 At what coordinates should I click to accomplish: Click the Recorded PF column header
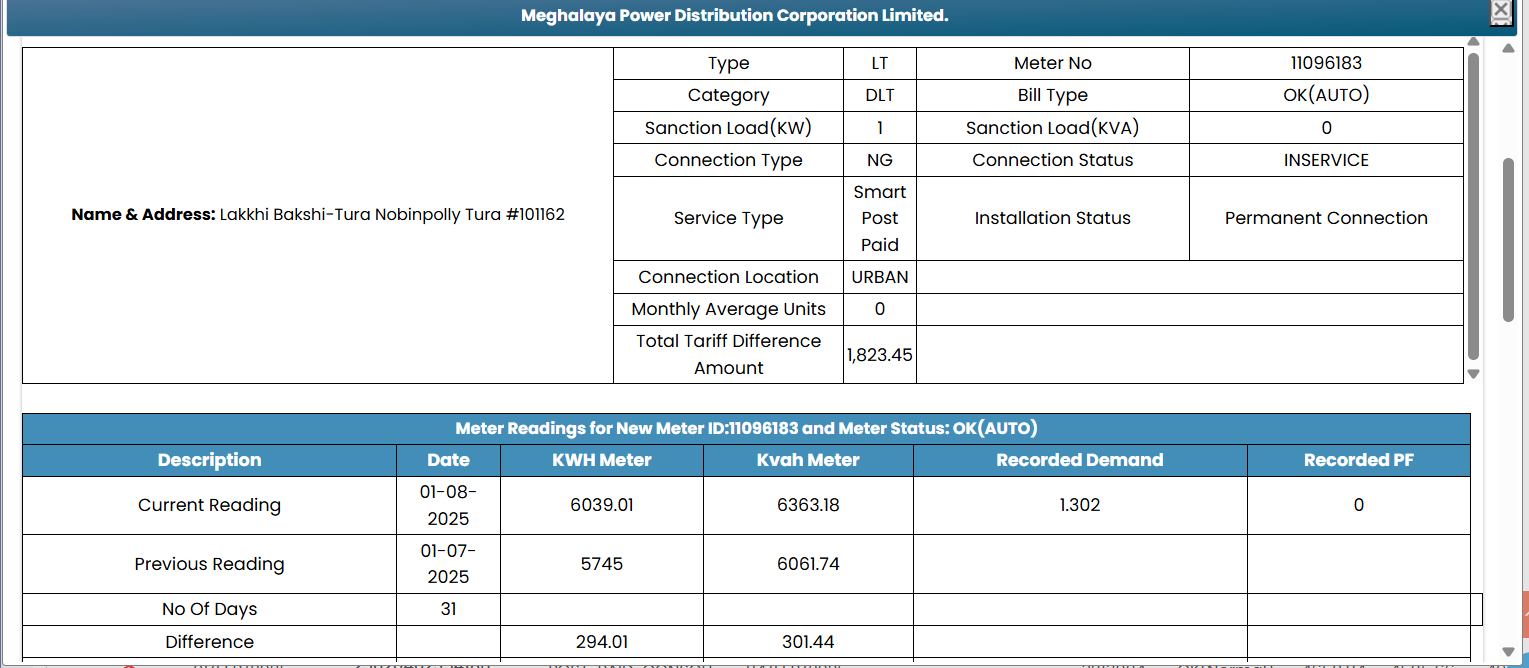(x=1359, y=460)
